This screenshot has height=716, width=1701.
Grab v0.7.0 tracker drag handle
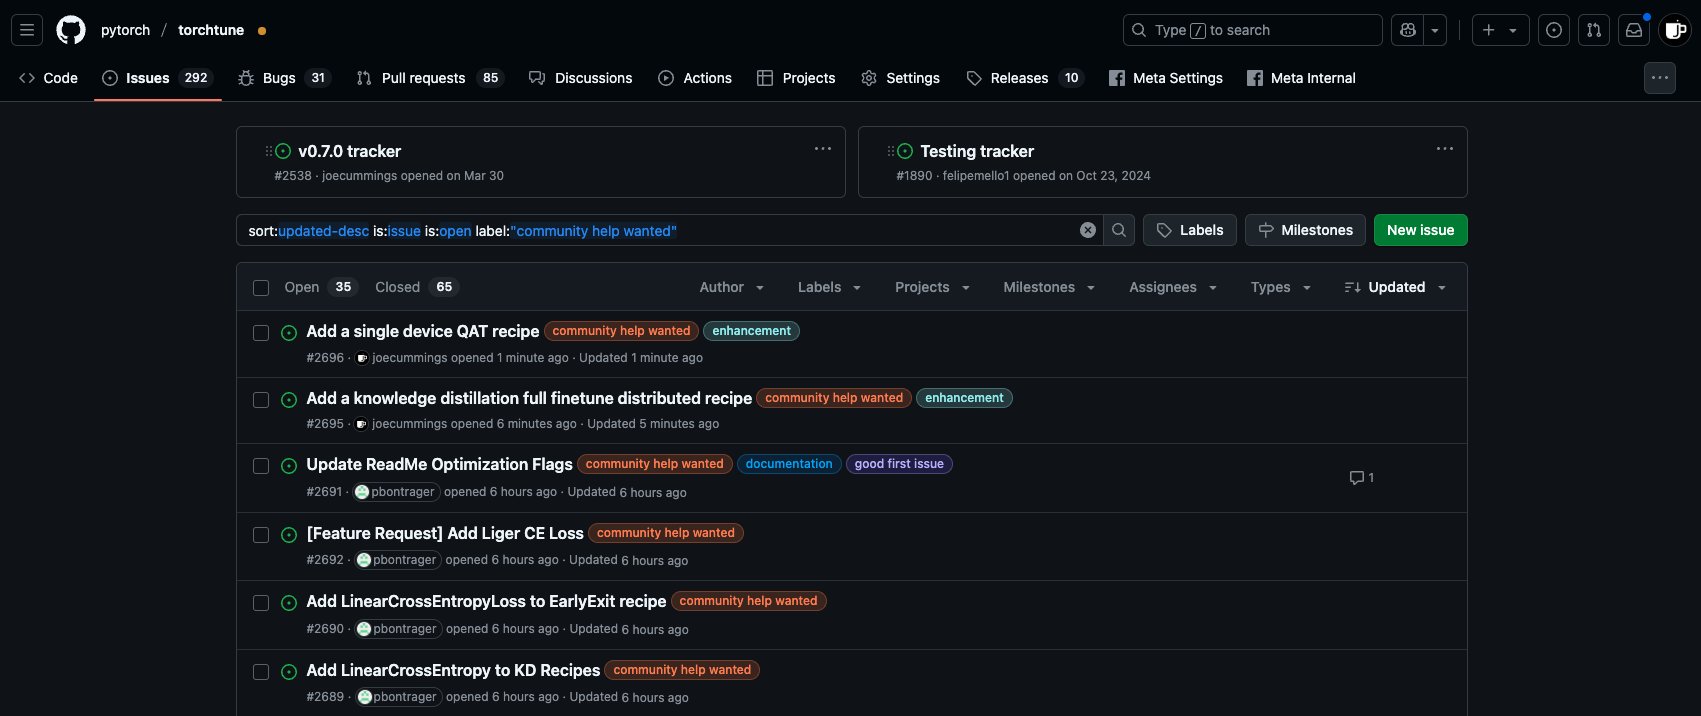coord(269,151)
